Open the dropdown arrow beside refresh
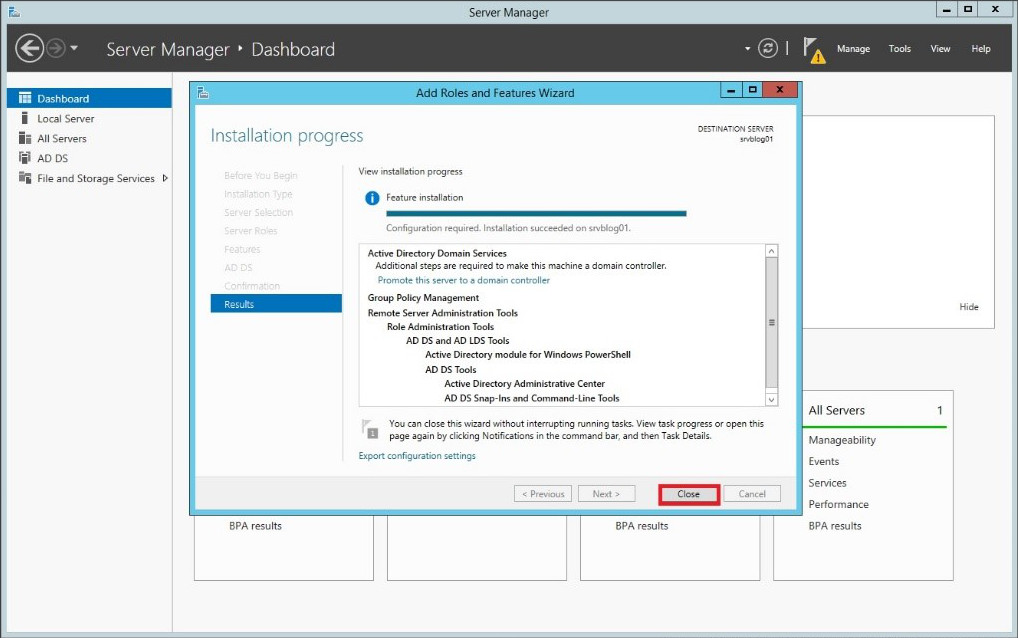1018x638 pixels. (747, 49)
